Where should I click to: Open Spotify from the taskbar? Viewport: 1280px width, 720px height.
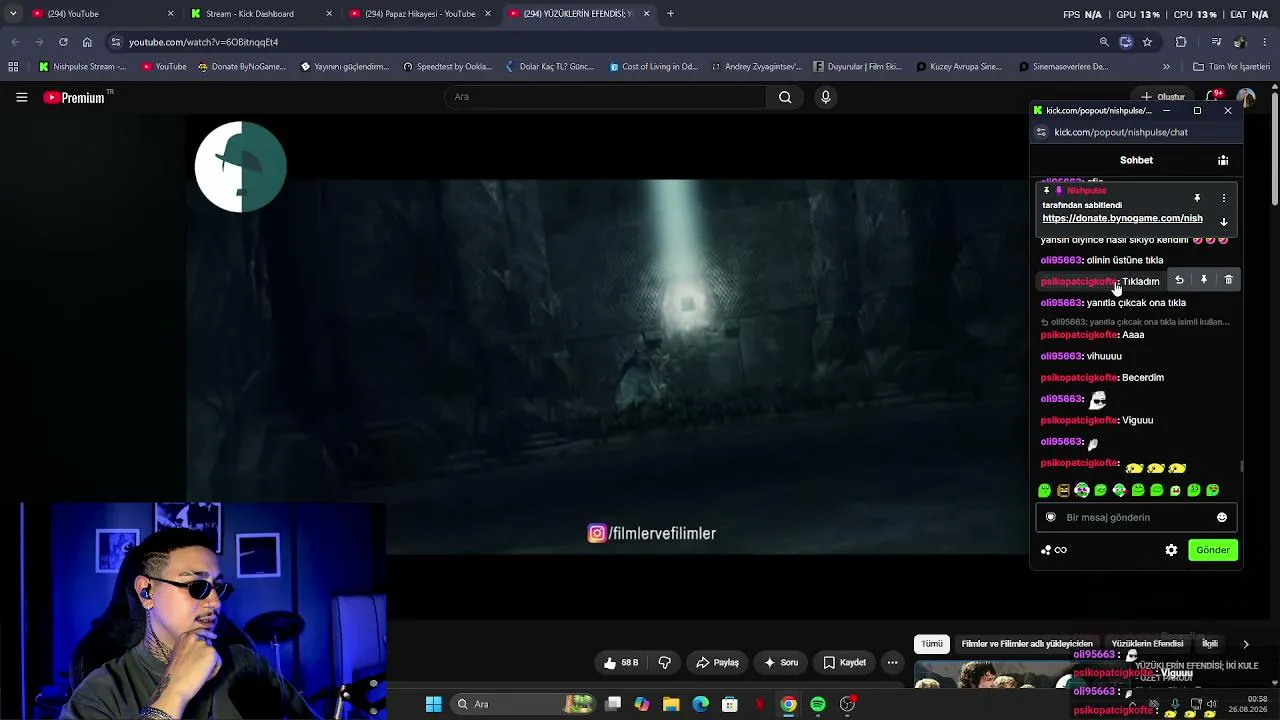tap(818, 704)
